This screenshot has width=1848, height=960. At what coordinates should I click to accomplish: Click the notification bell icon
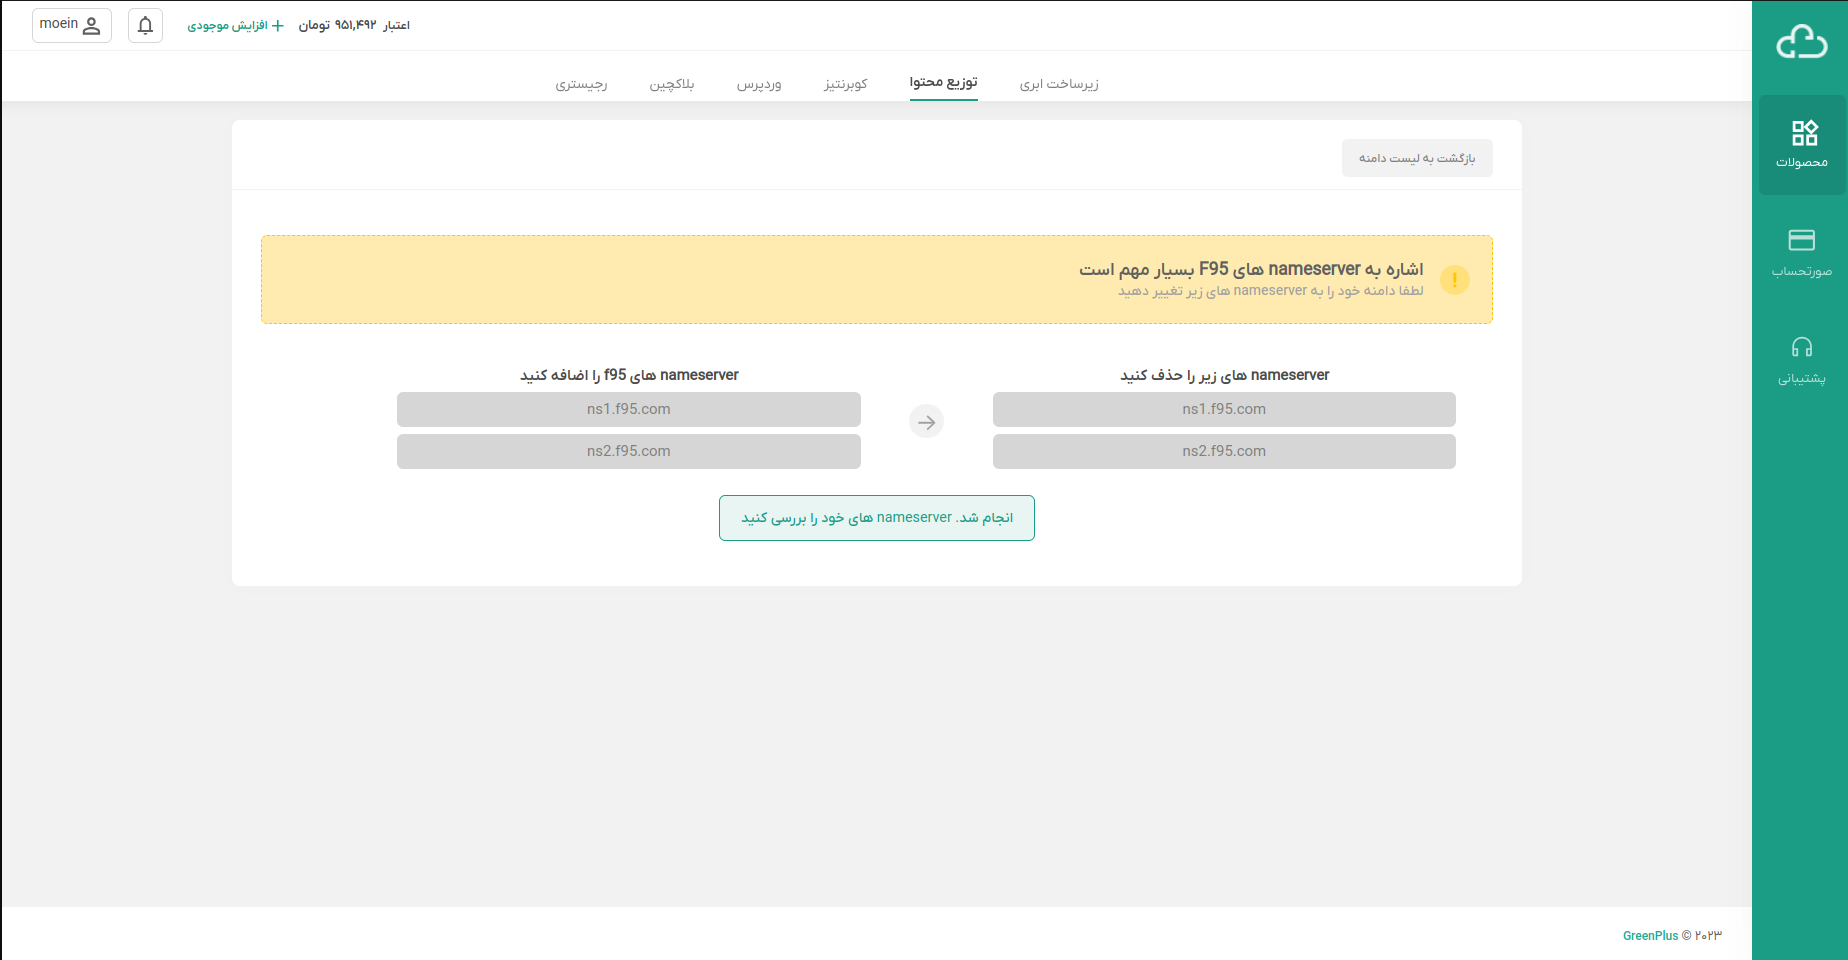click(145, 25)
